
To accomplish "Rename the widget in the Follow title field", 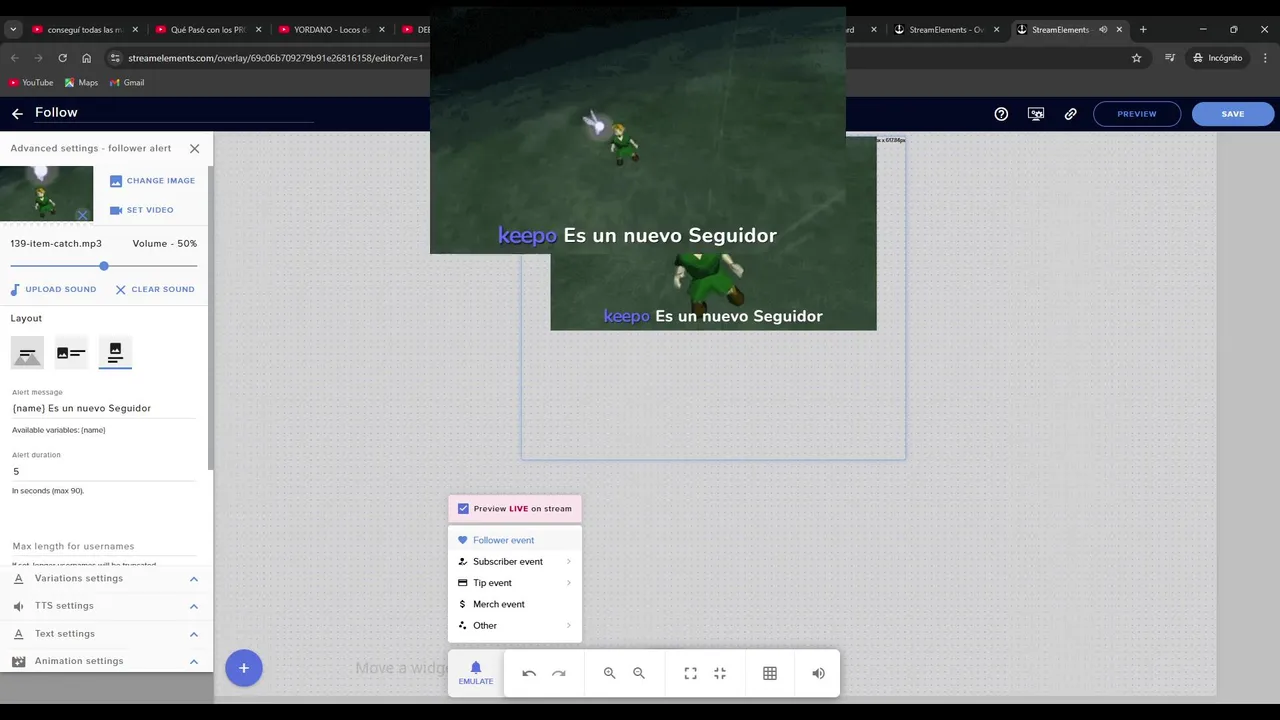I will (174, 113).
